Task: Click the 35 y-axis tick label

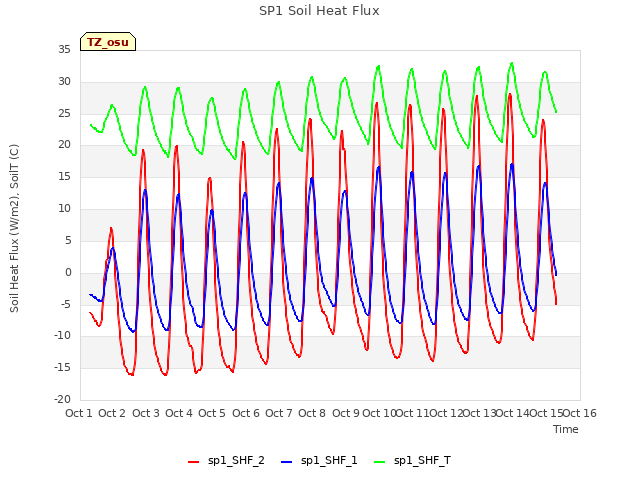Action: 64,49
